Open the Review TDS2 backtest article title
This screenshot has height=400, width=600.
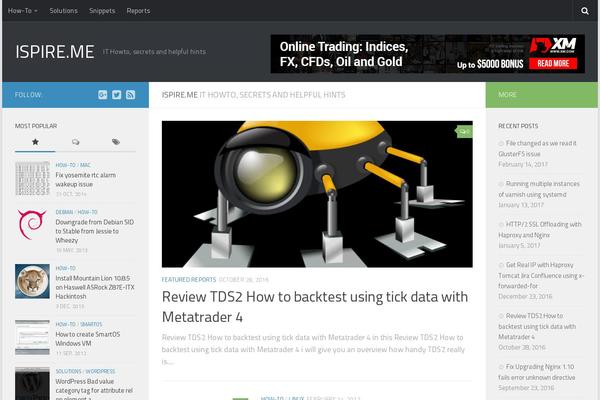click(315, 307)
